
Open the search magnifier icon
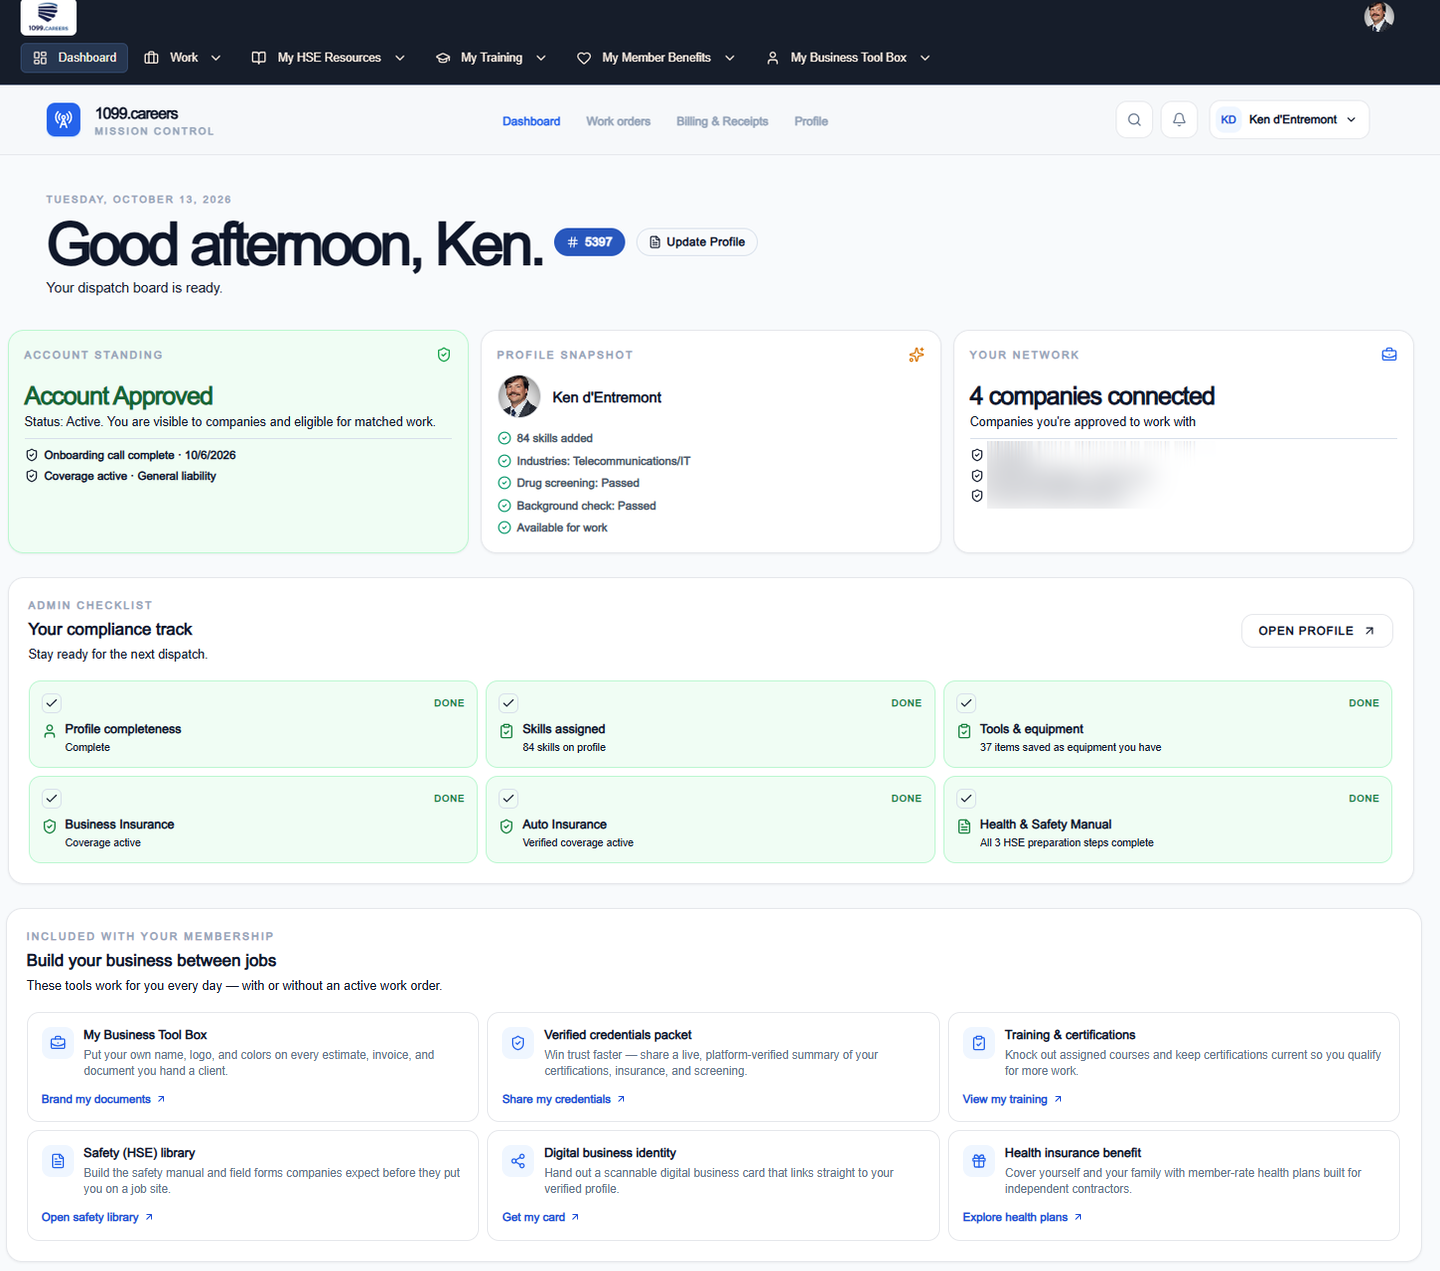(x=1134, y=120)
